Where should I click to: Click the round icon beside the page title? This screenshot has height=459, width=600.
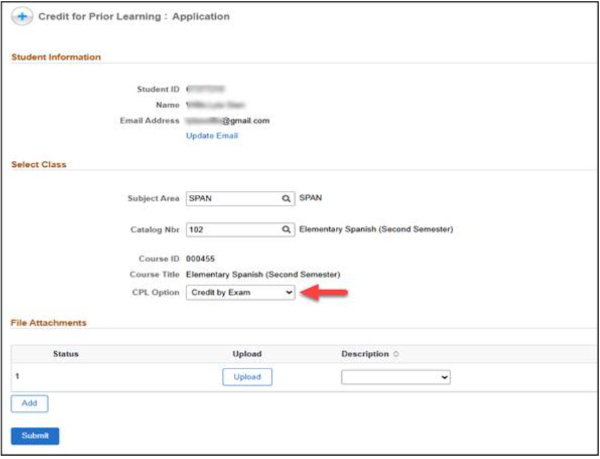19,17
